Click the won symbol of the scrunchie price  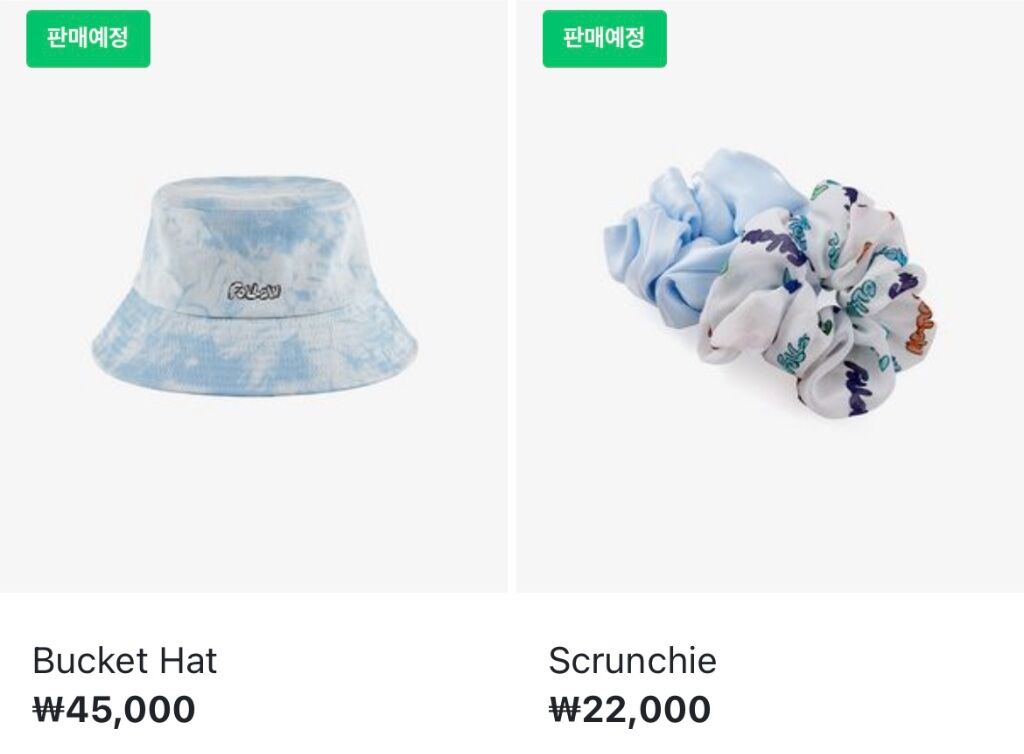565,709
